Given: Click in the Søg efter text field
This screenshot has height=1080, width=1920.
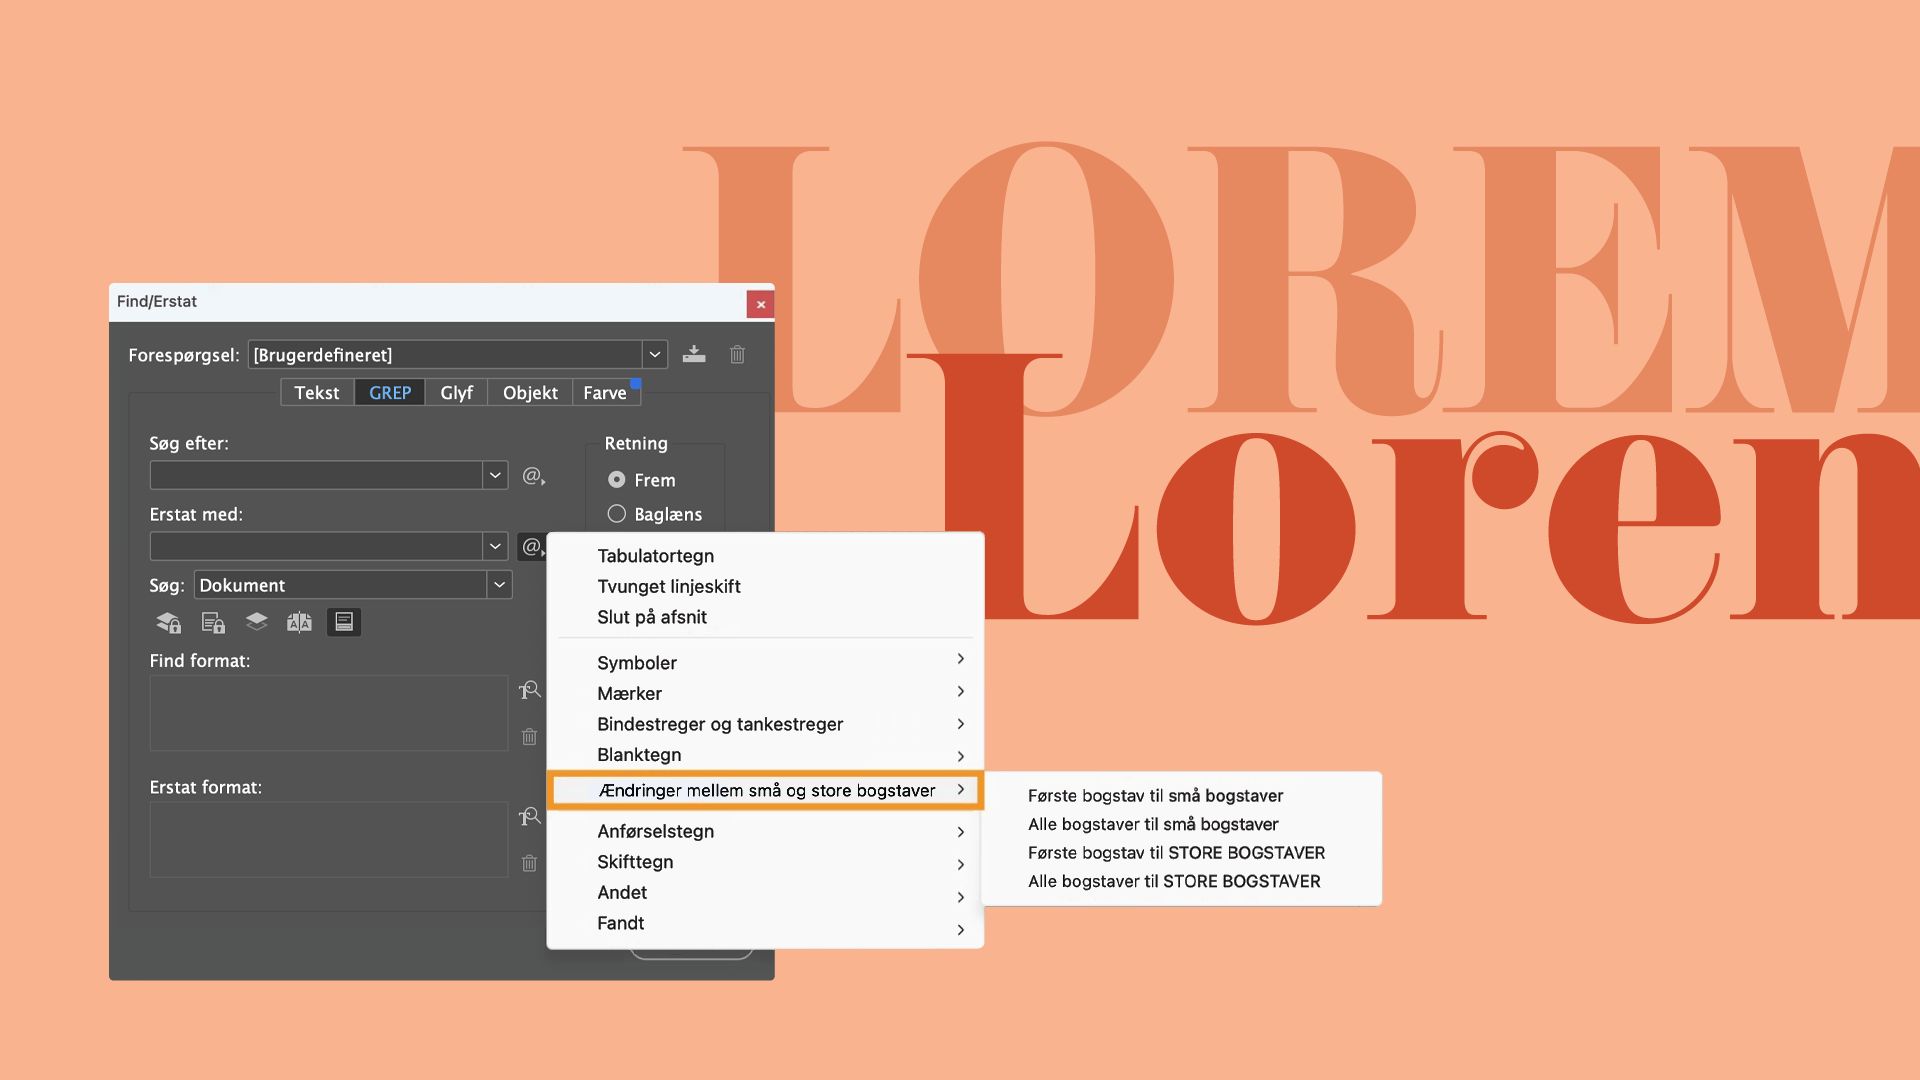Looking at the screenshot, I should [316, 476].
